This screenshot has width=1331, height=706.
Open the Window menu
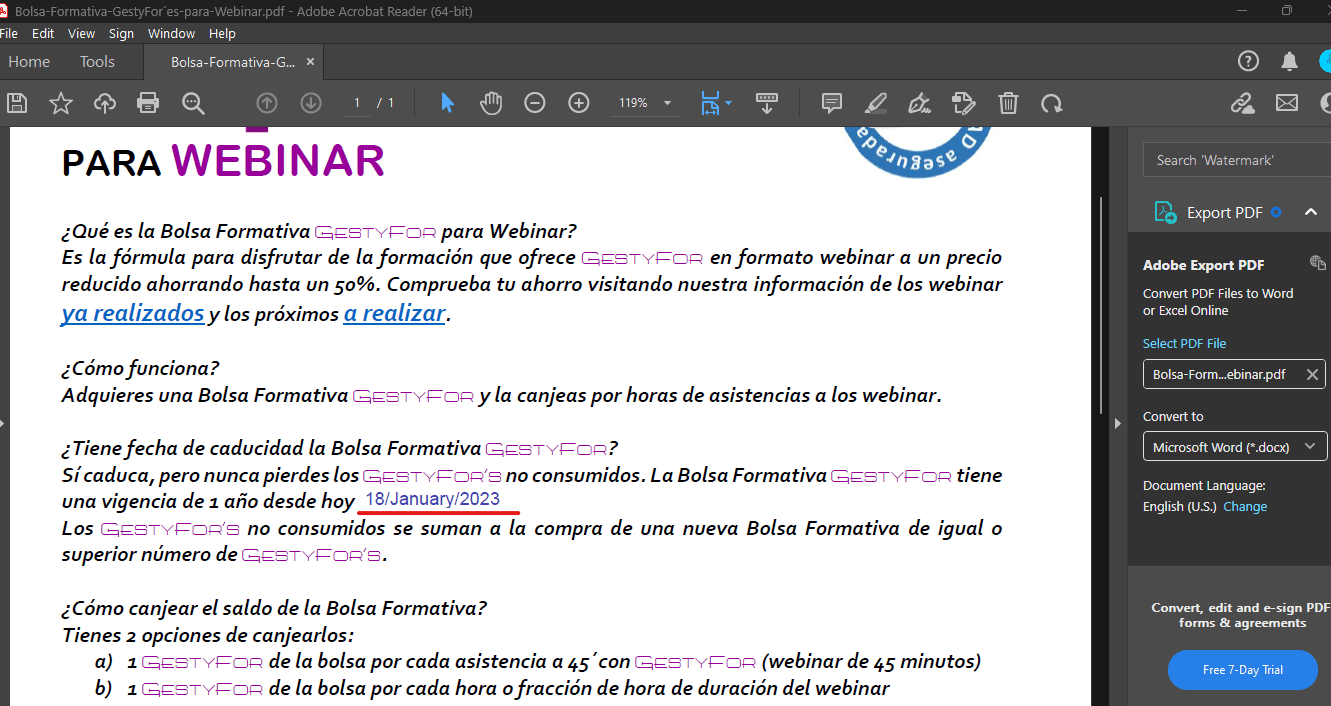tap(171, 33)
